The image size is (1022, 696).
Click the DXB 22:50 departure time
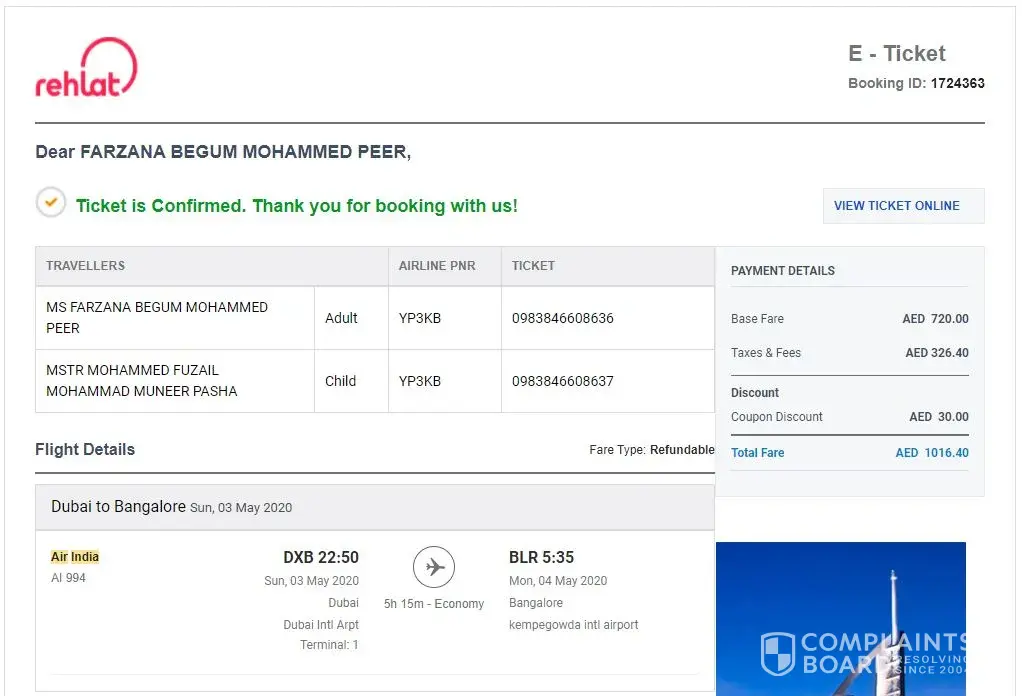[321, 557]
